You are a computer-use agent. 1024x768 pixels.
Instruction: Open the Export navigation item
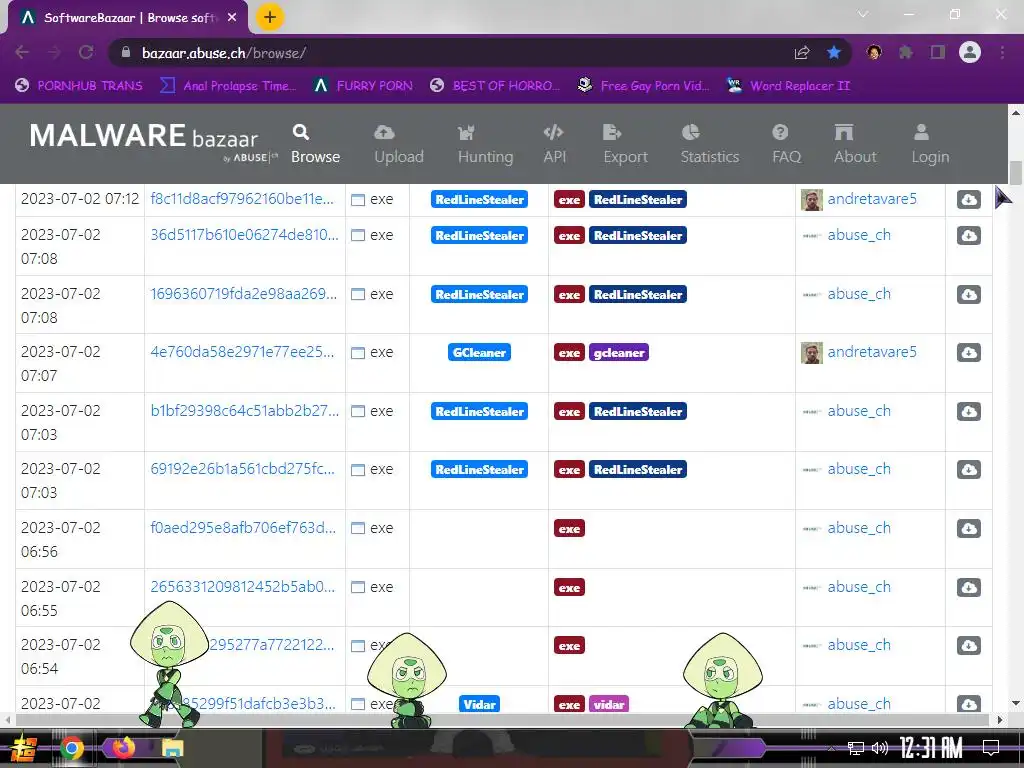[x=625, y=144]
